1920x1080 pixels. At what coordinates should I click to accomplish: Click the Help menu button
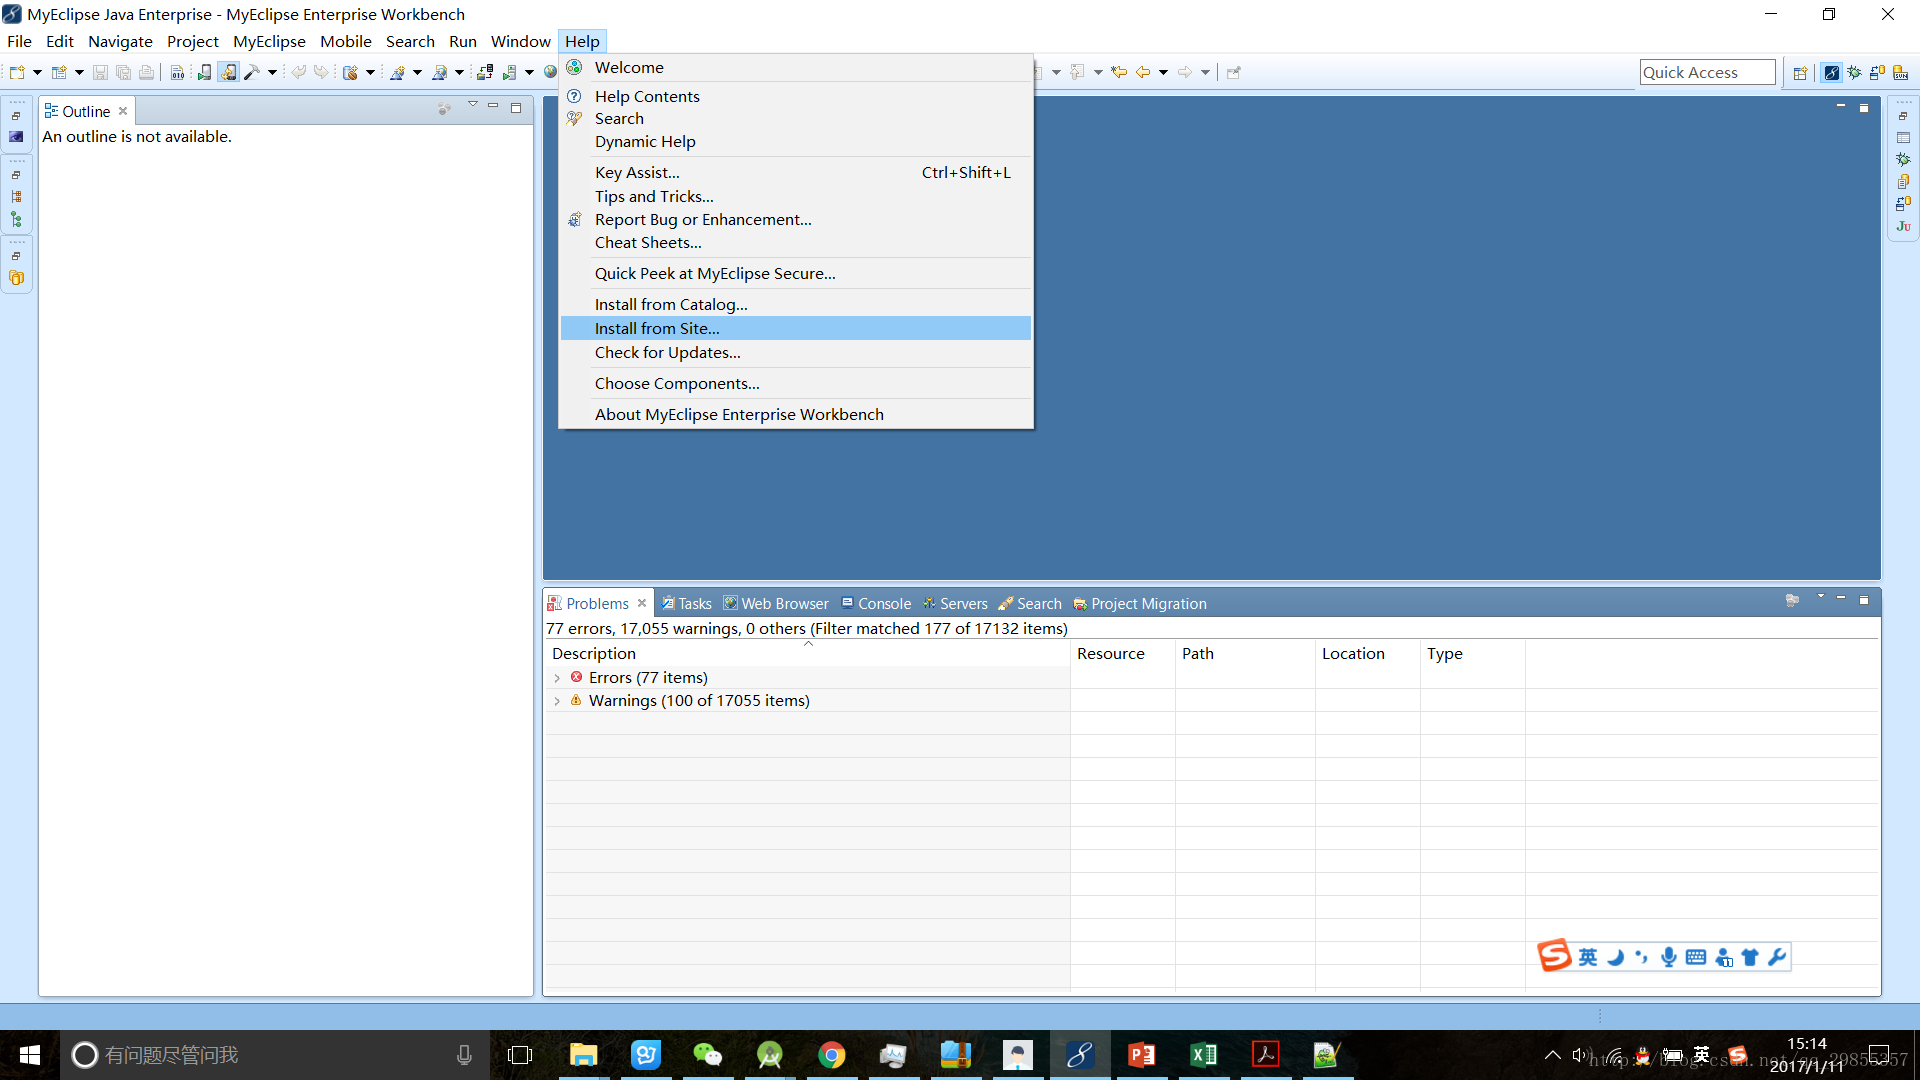pyautogui.click(x=582, y=40)
